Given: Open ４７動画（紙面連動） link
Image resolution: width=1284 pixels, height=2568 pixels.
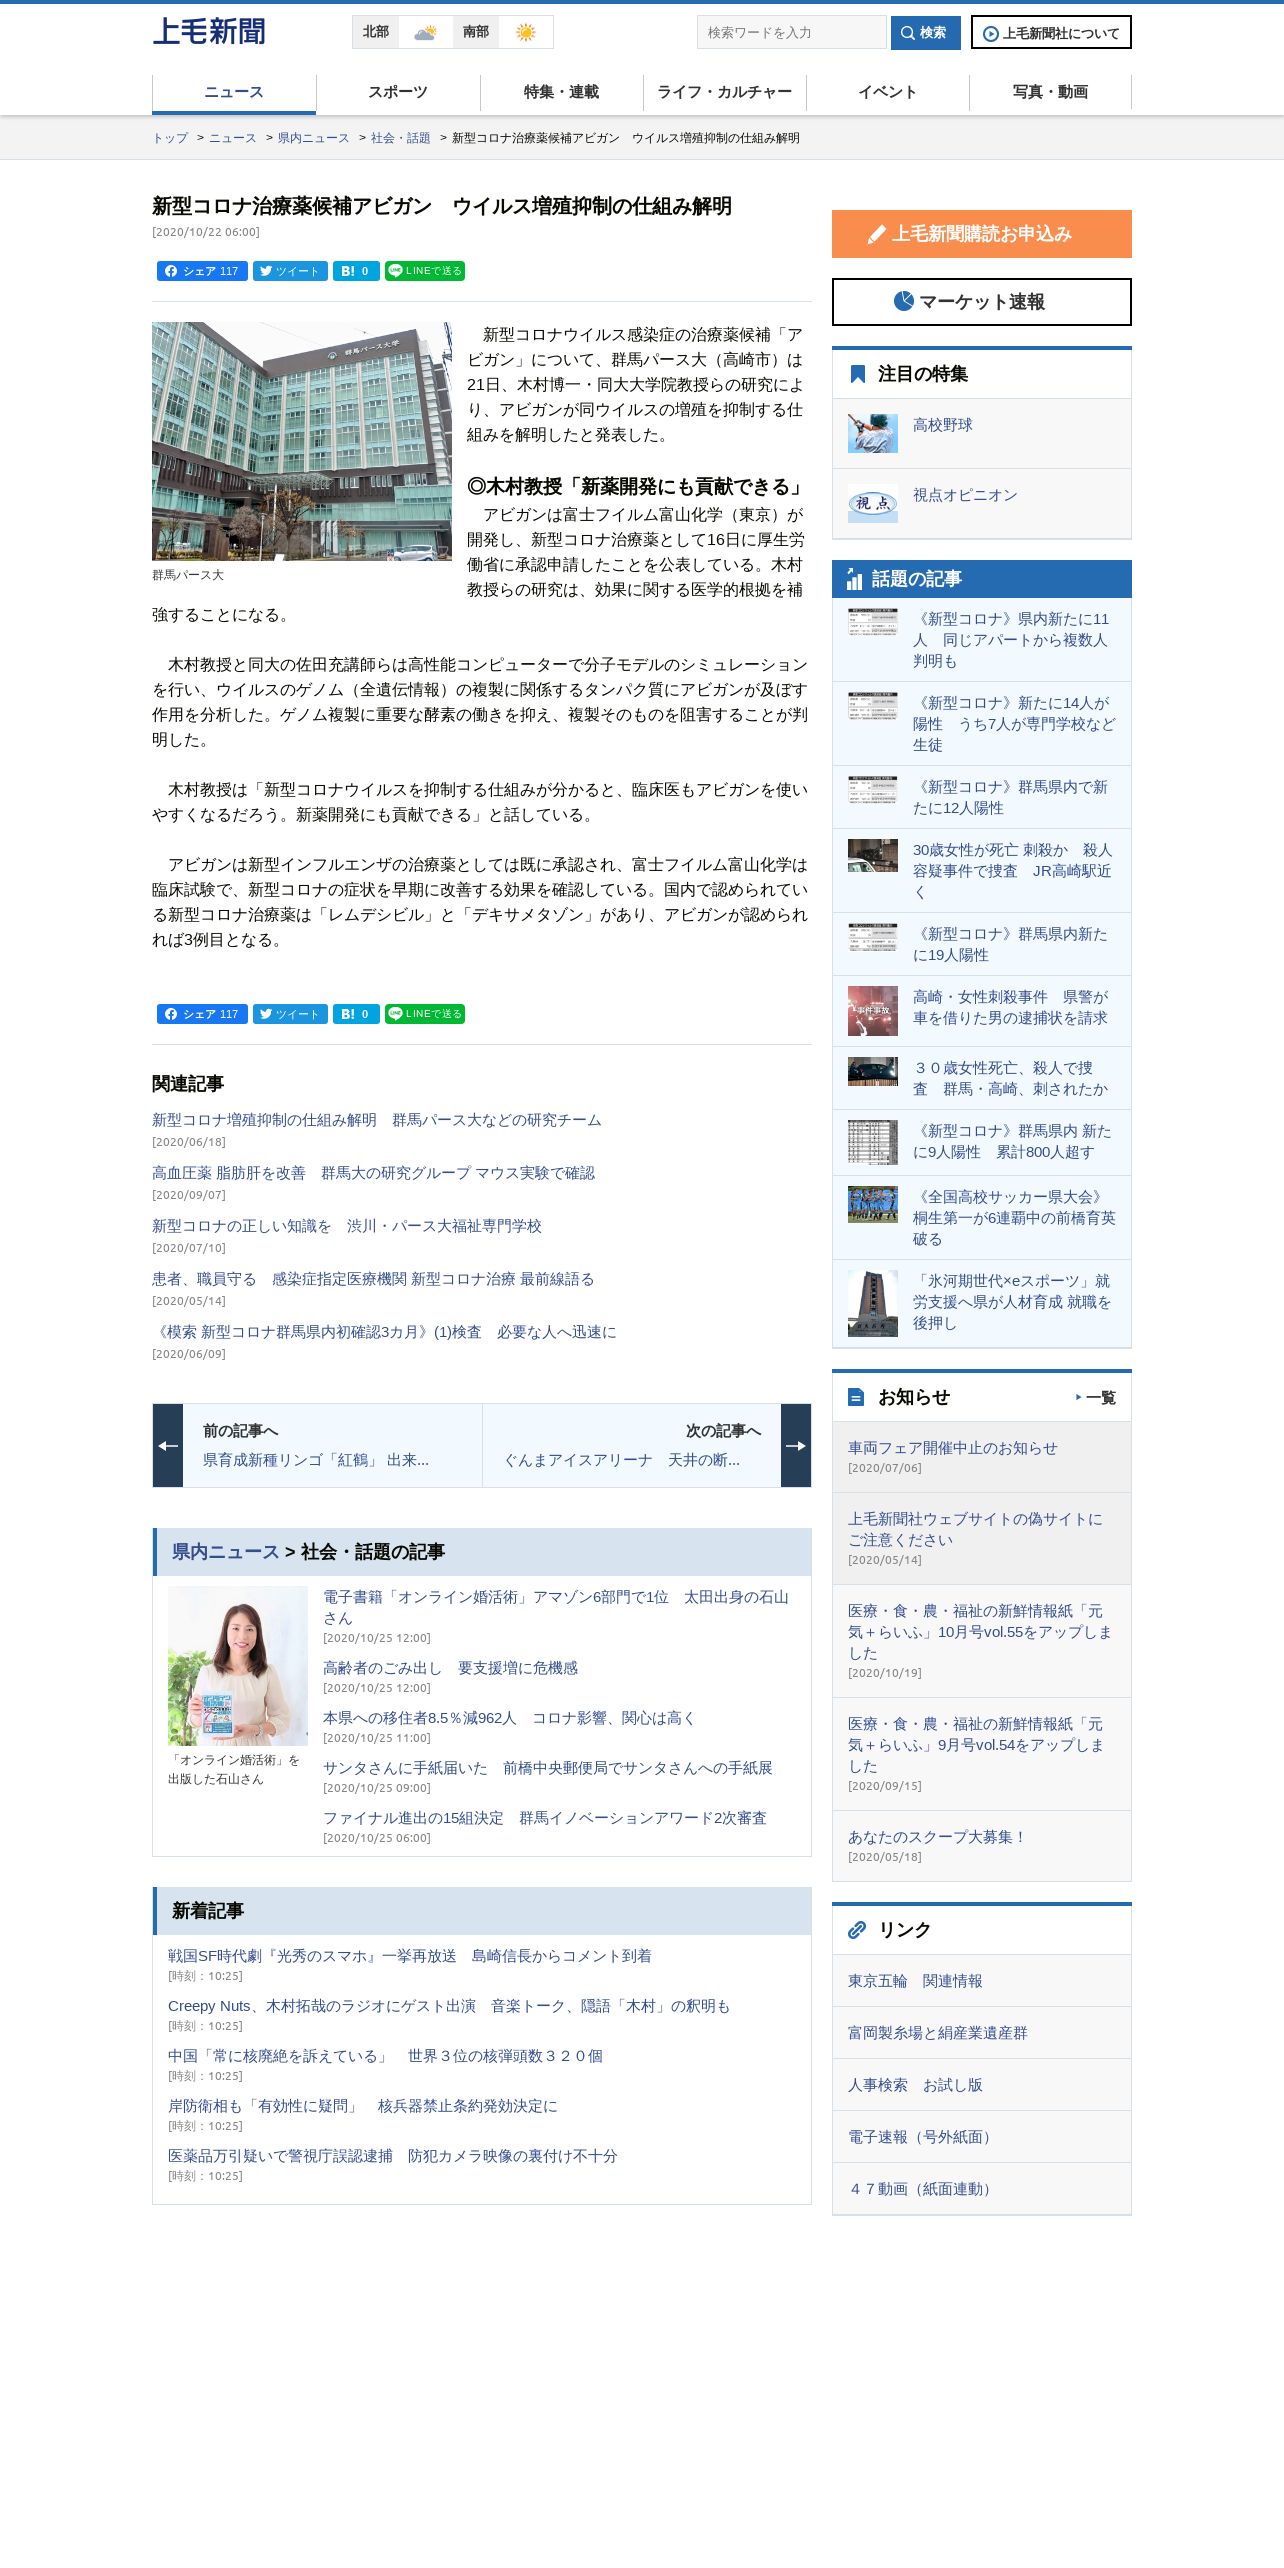Looking at the screenshot, I should (922, 2189).
